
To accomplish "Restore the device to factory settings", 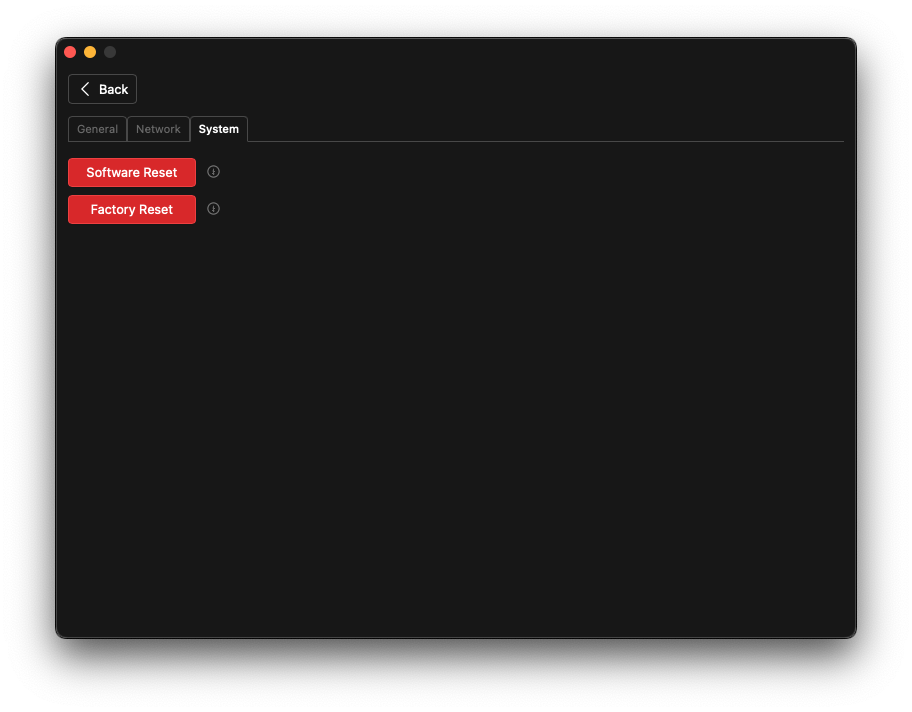I will click(132, 209).
